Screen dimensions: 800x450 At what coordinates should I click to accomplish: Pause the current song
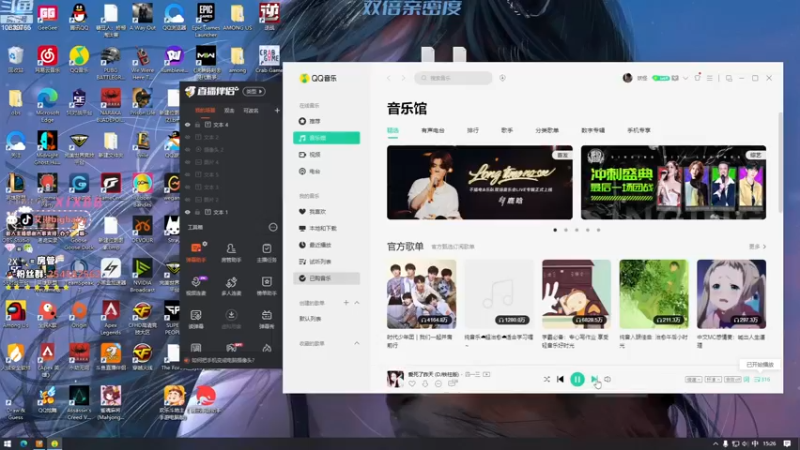pyautogui.click(x=577, y=379)
